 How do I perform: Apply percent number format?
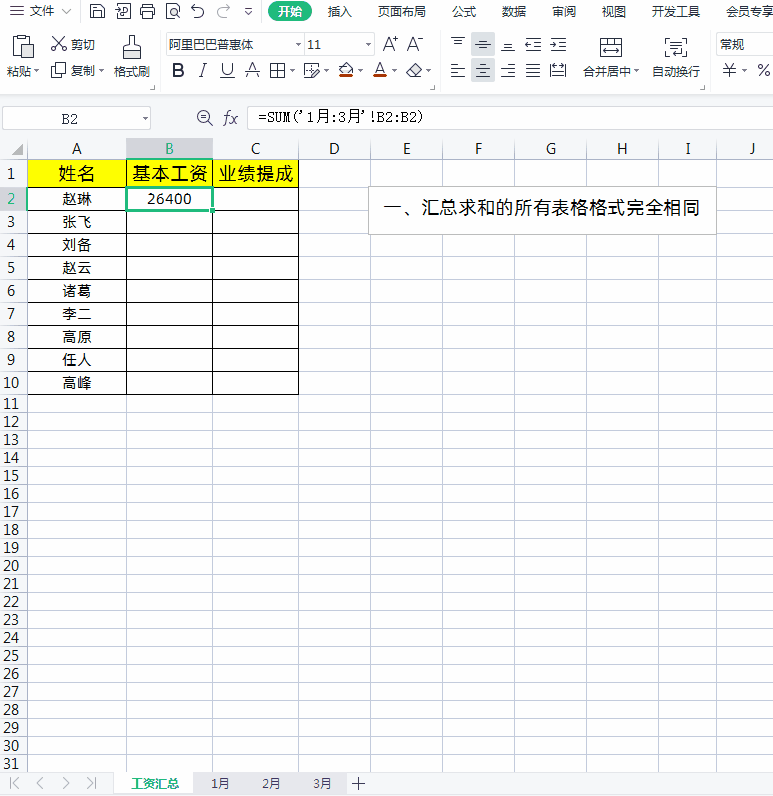click(764, 70)
